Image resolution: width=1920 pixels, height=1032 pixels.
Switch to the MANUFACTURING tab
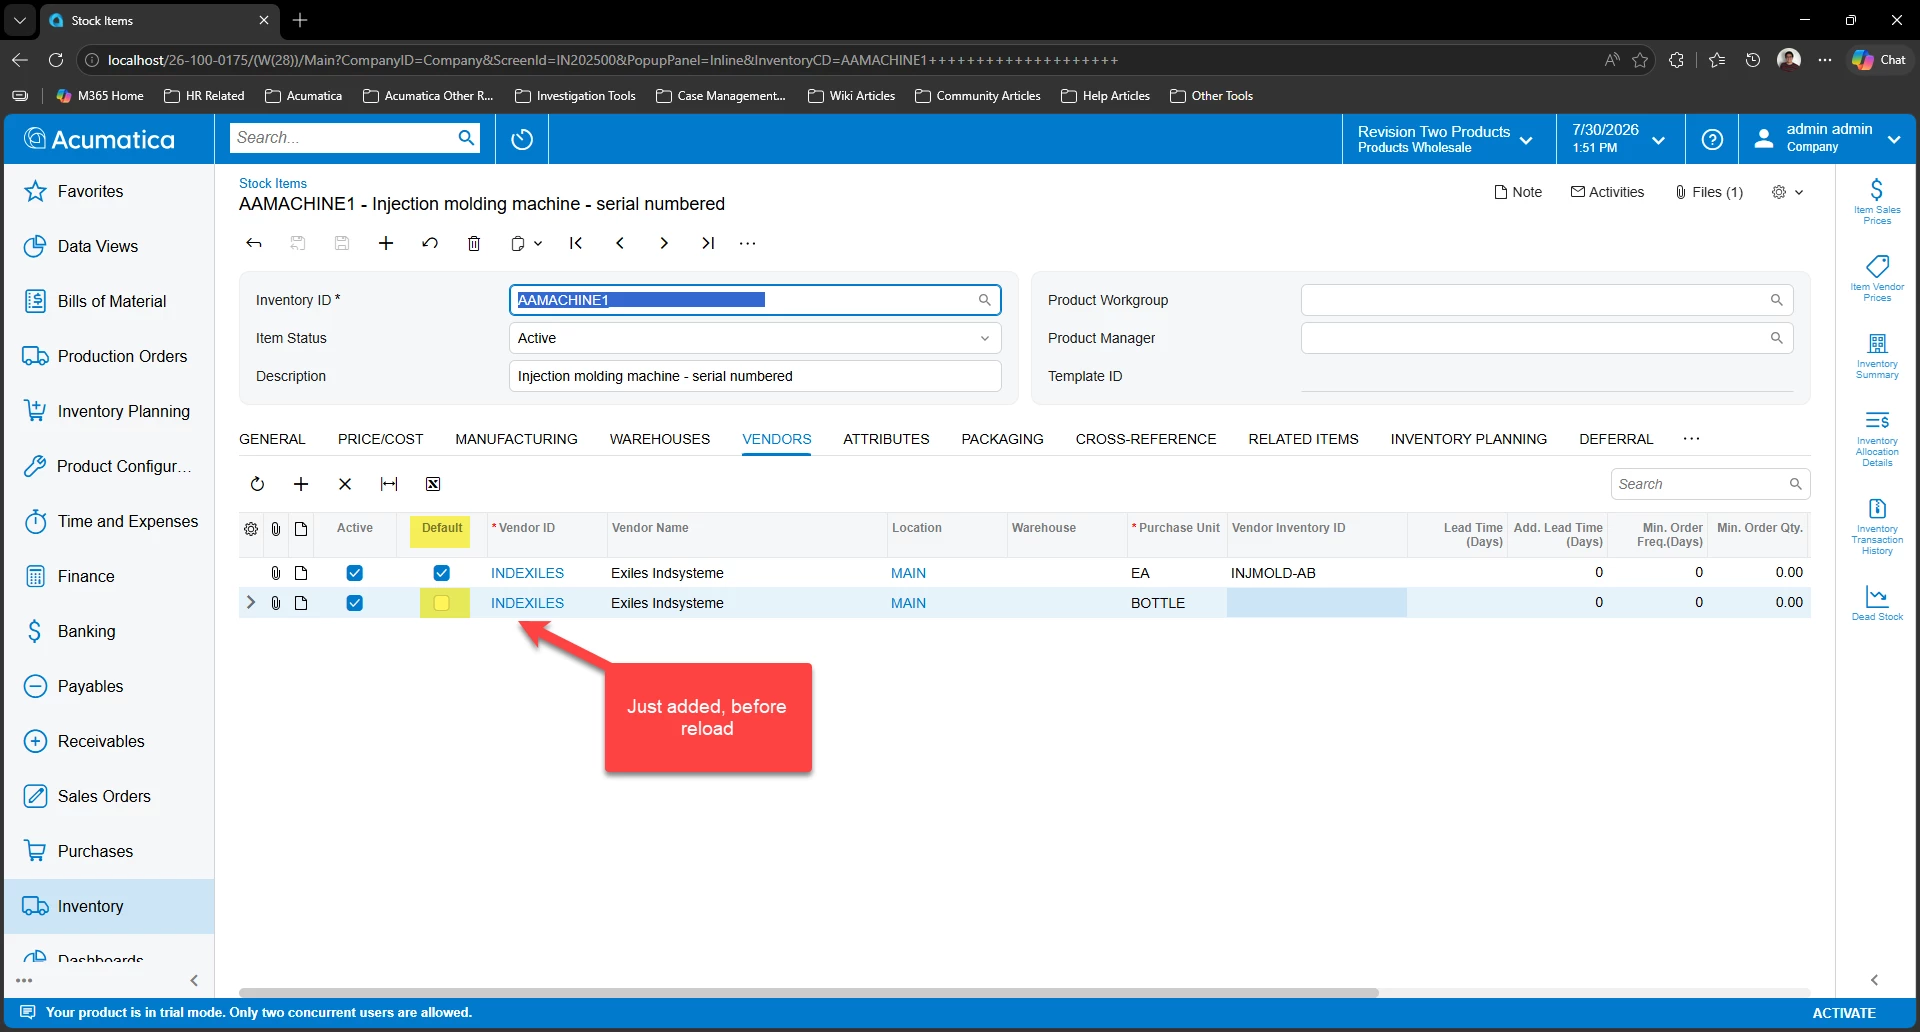coord(516,439)
